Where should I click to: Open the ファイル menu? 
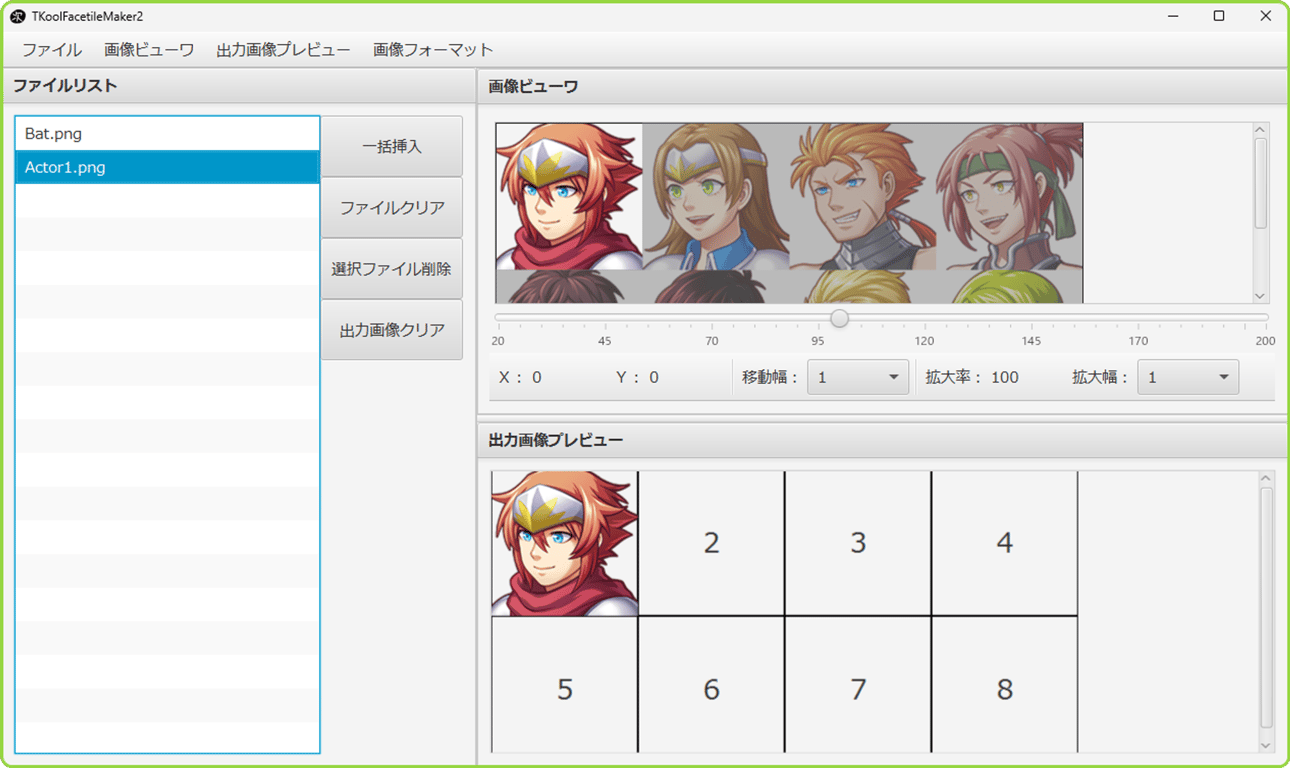[x=52, y=50]
